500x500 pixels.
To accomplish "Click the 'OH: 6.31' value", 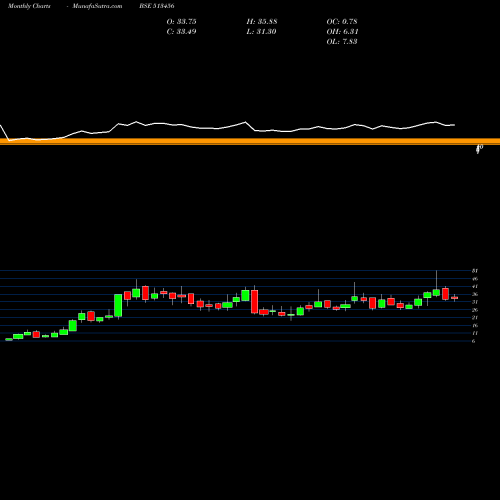I will pos(342,31).
